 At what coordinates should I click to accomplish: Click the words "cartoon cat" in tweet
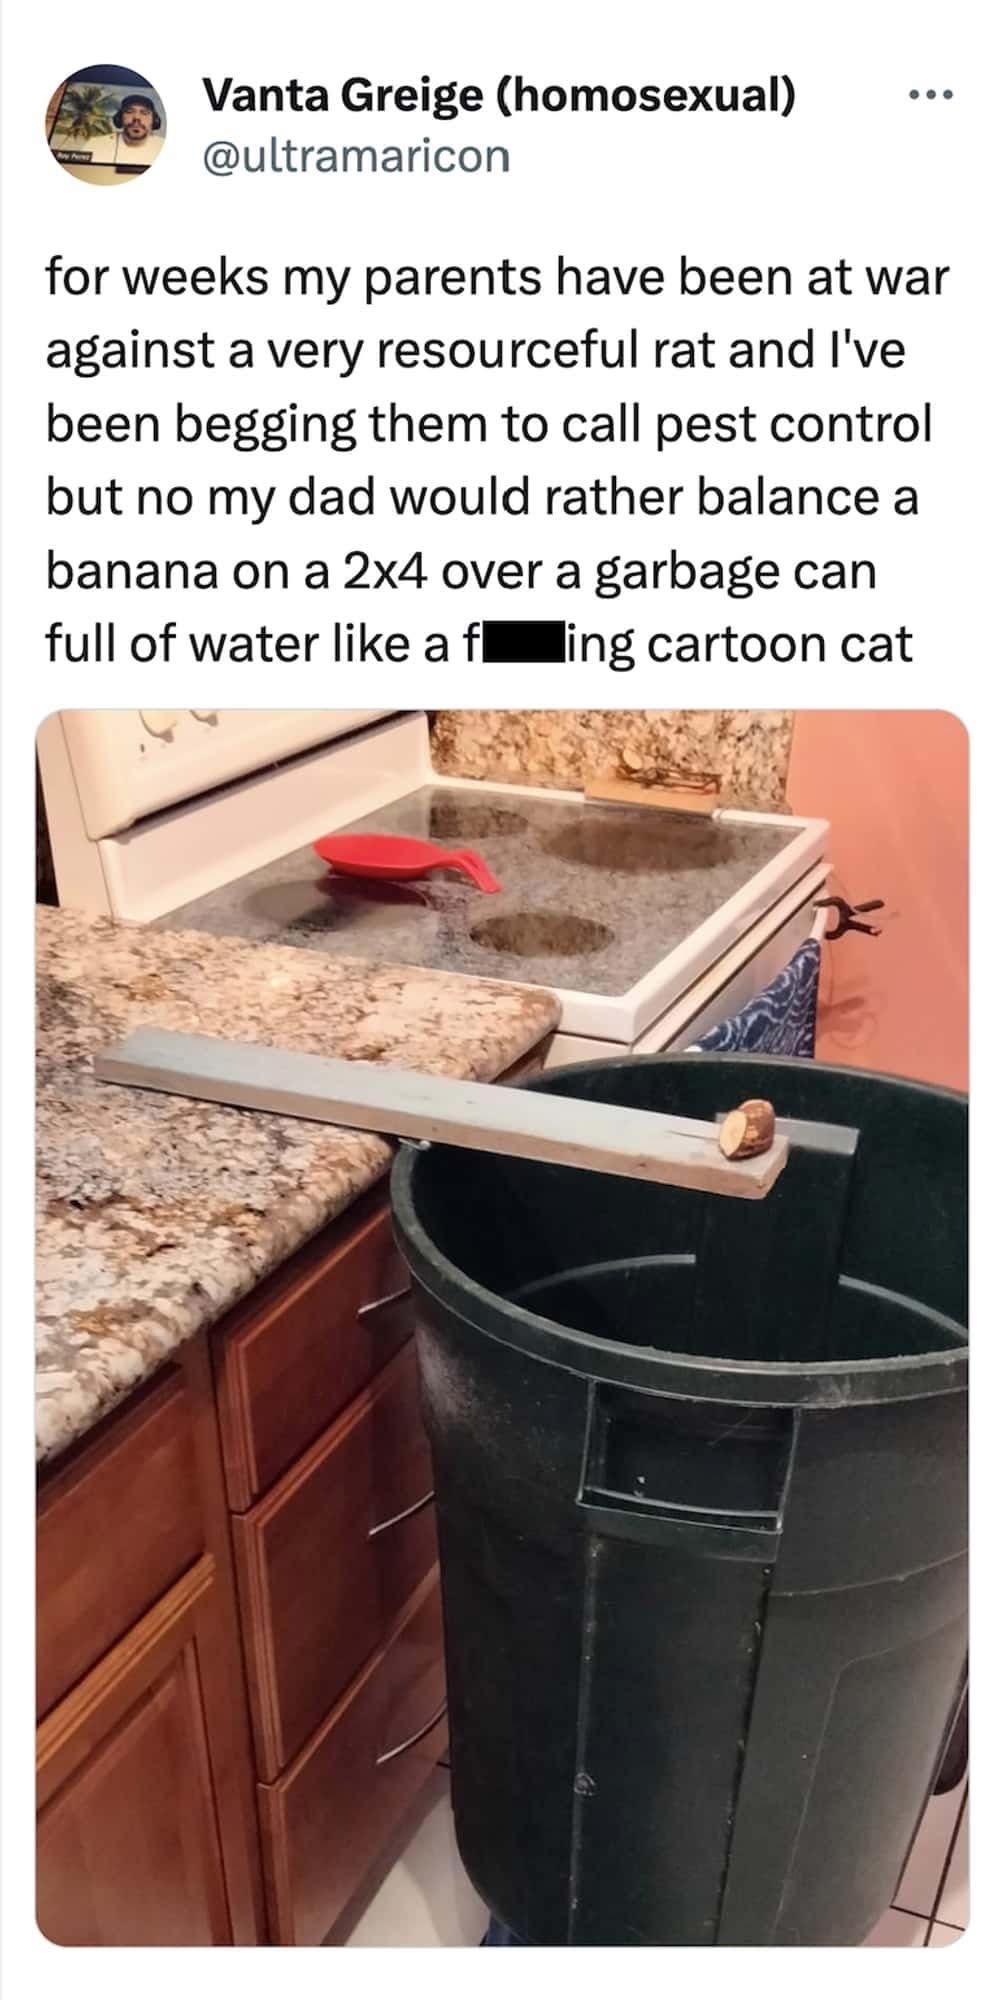pos(779,643)
